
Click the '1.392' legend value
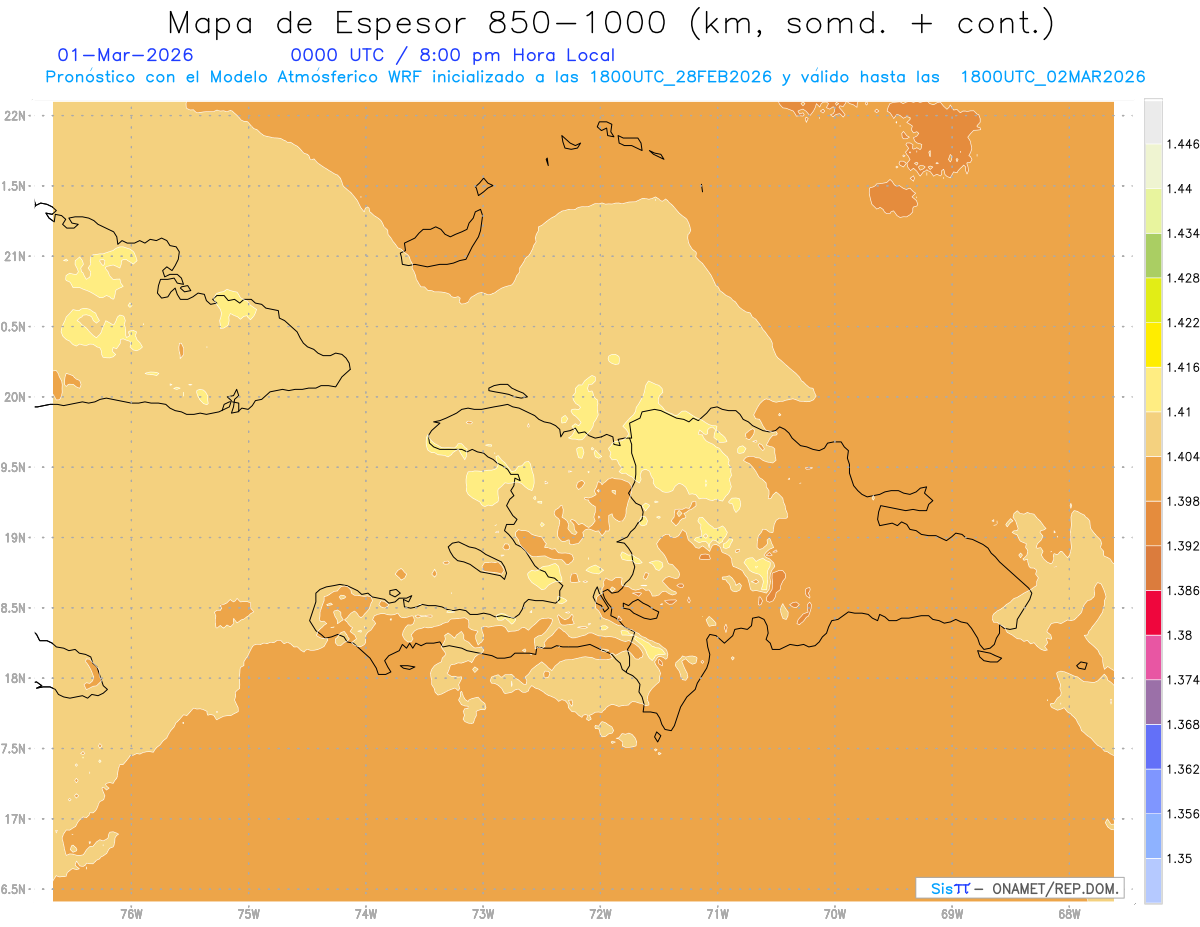pyautogui.click(x=1182, y=546)
